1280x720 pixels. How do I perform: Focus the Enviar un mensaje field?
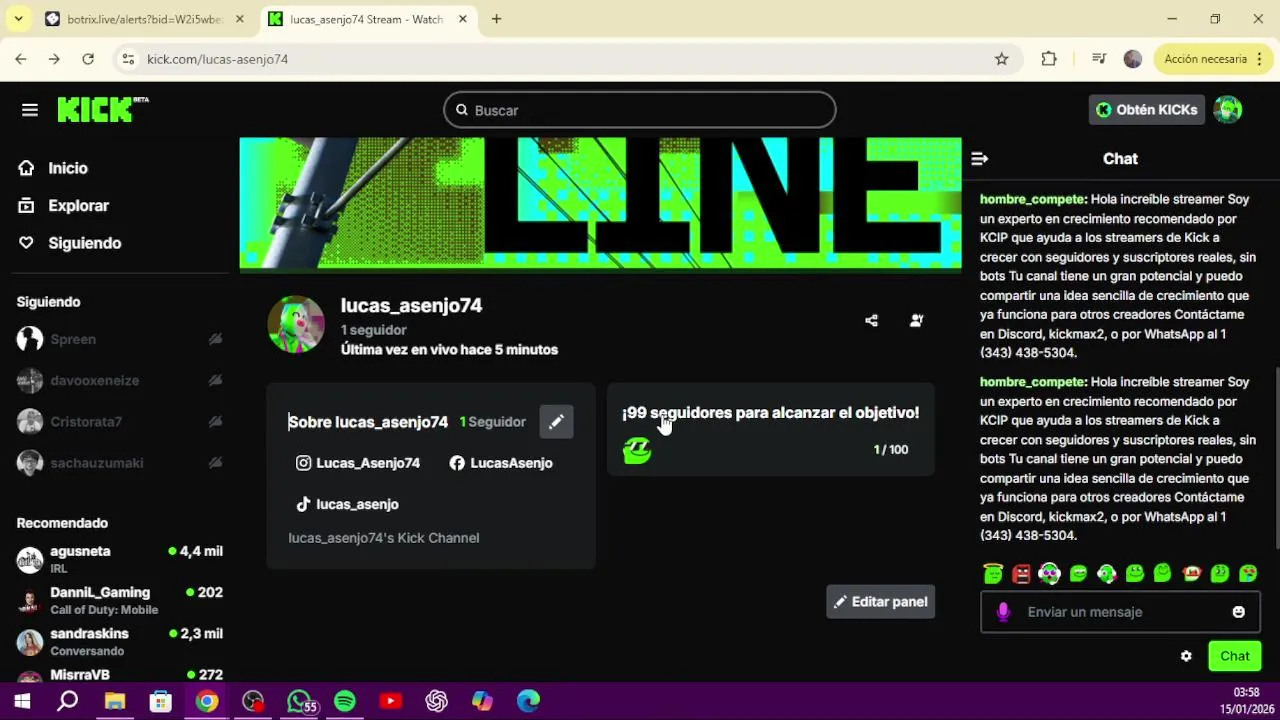pos(1120,612)
